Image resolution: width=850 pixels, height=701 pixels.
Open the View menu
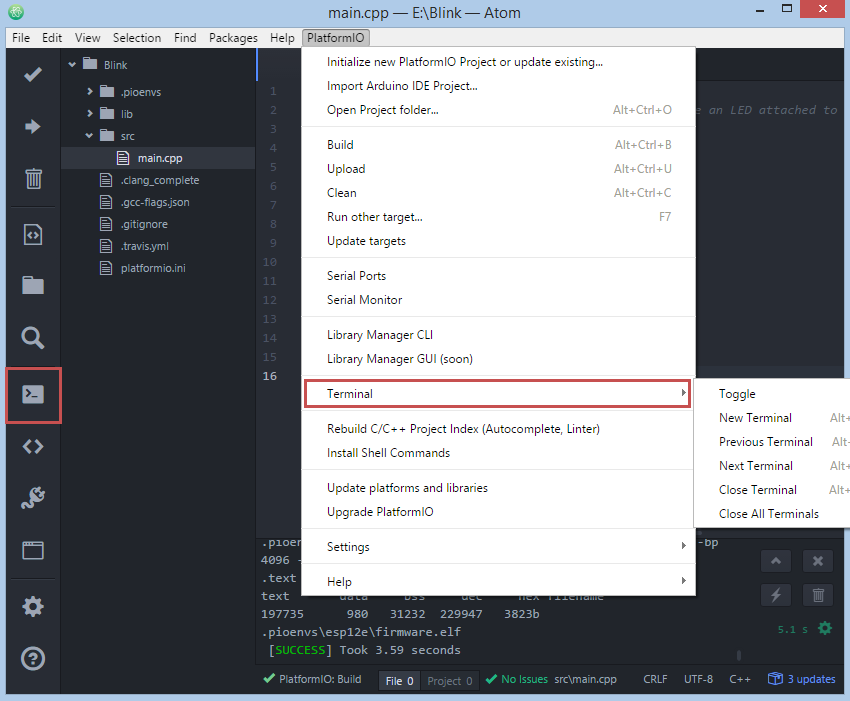tap(87, 37)
